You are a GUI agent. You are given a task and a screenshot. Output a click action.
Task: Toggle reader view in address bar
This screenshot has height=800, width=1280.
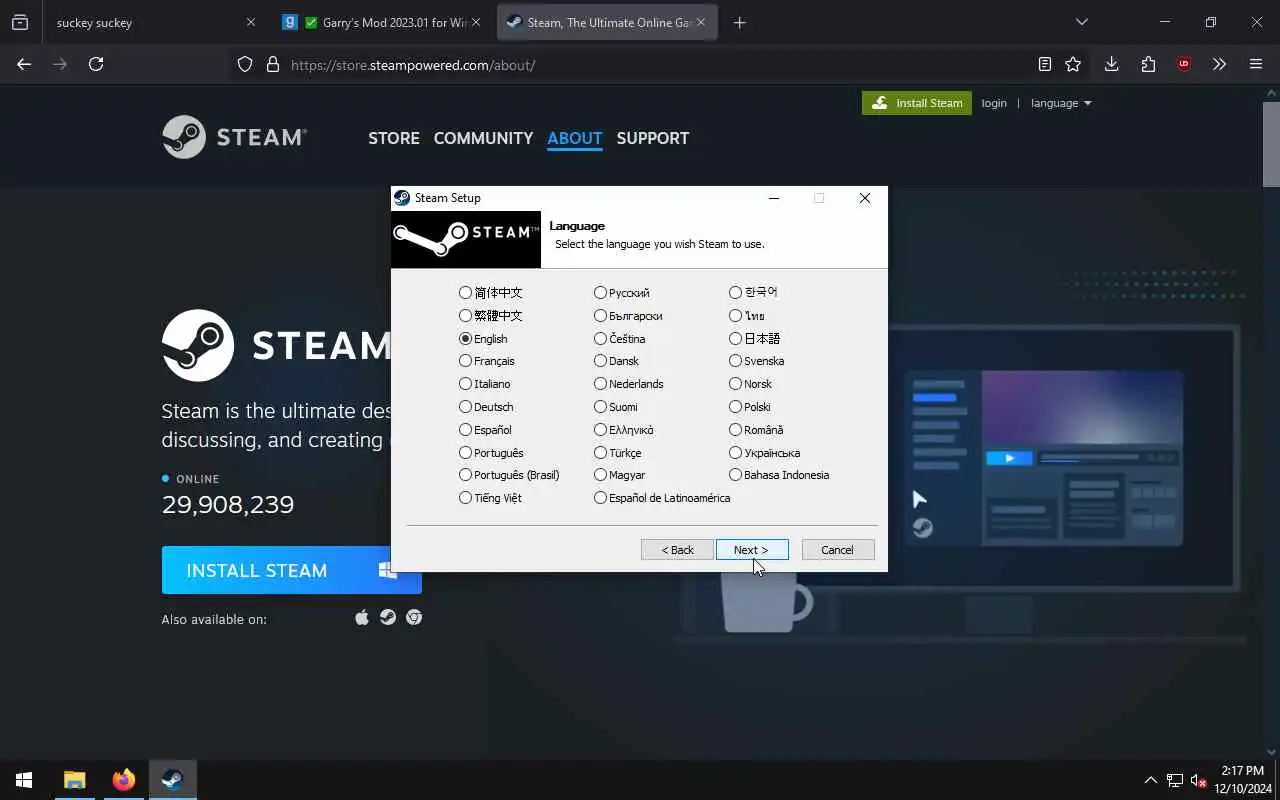pos(1045,64)
